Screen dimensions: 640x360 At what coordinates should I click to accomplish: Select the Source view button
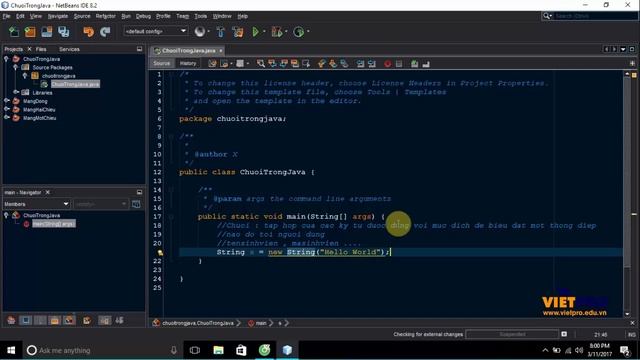162,63
